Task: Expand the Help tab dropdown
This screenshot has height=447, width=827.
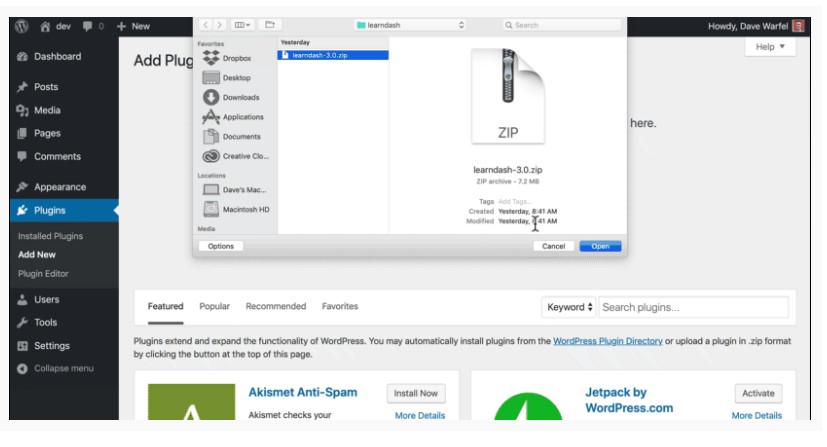Action: click(770, 47)
